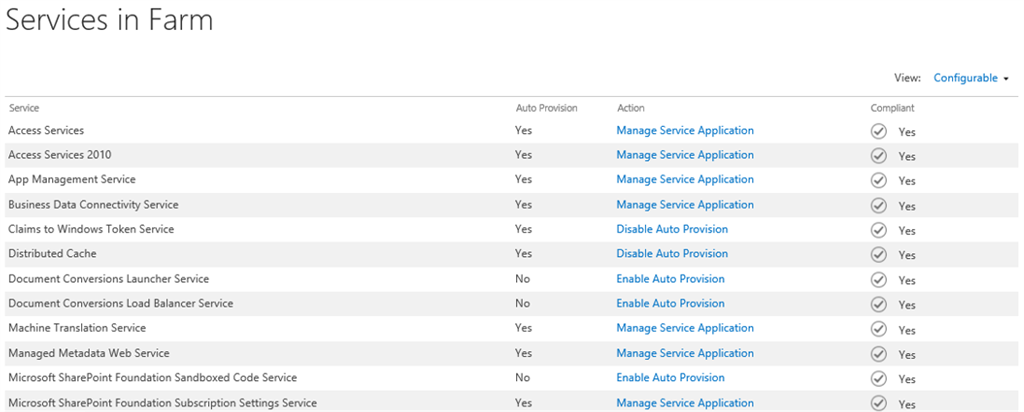The width and height of the screenshot is (1024, 412).
Task: Enable Auto Provision for Document Conversions Load Balancer
Action: 670,303
